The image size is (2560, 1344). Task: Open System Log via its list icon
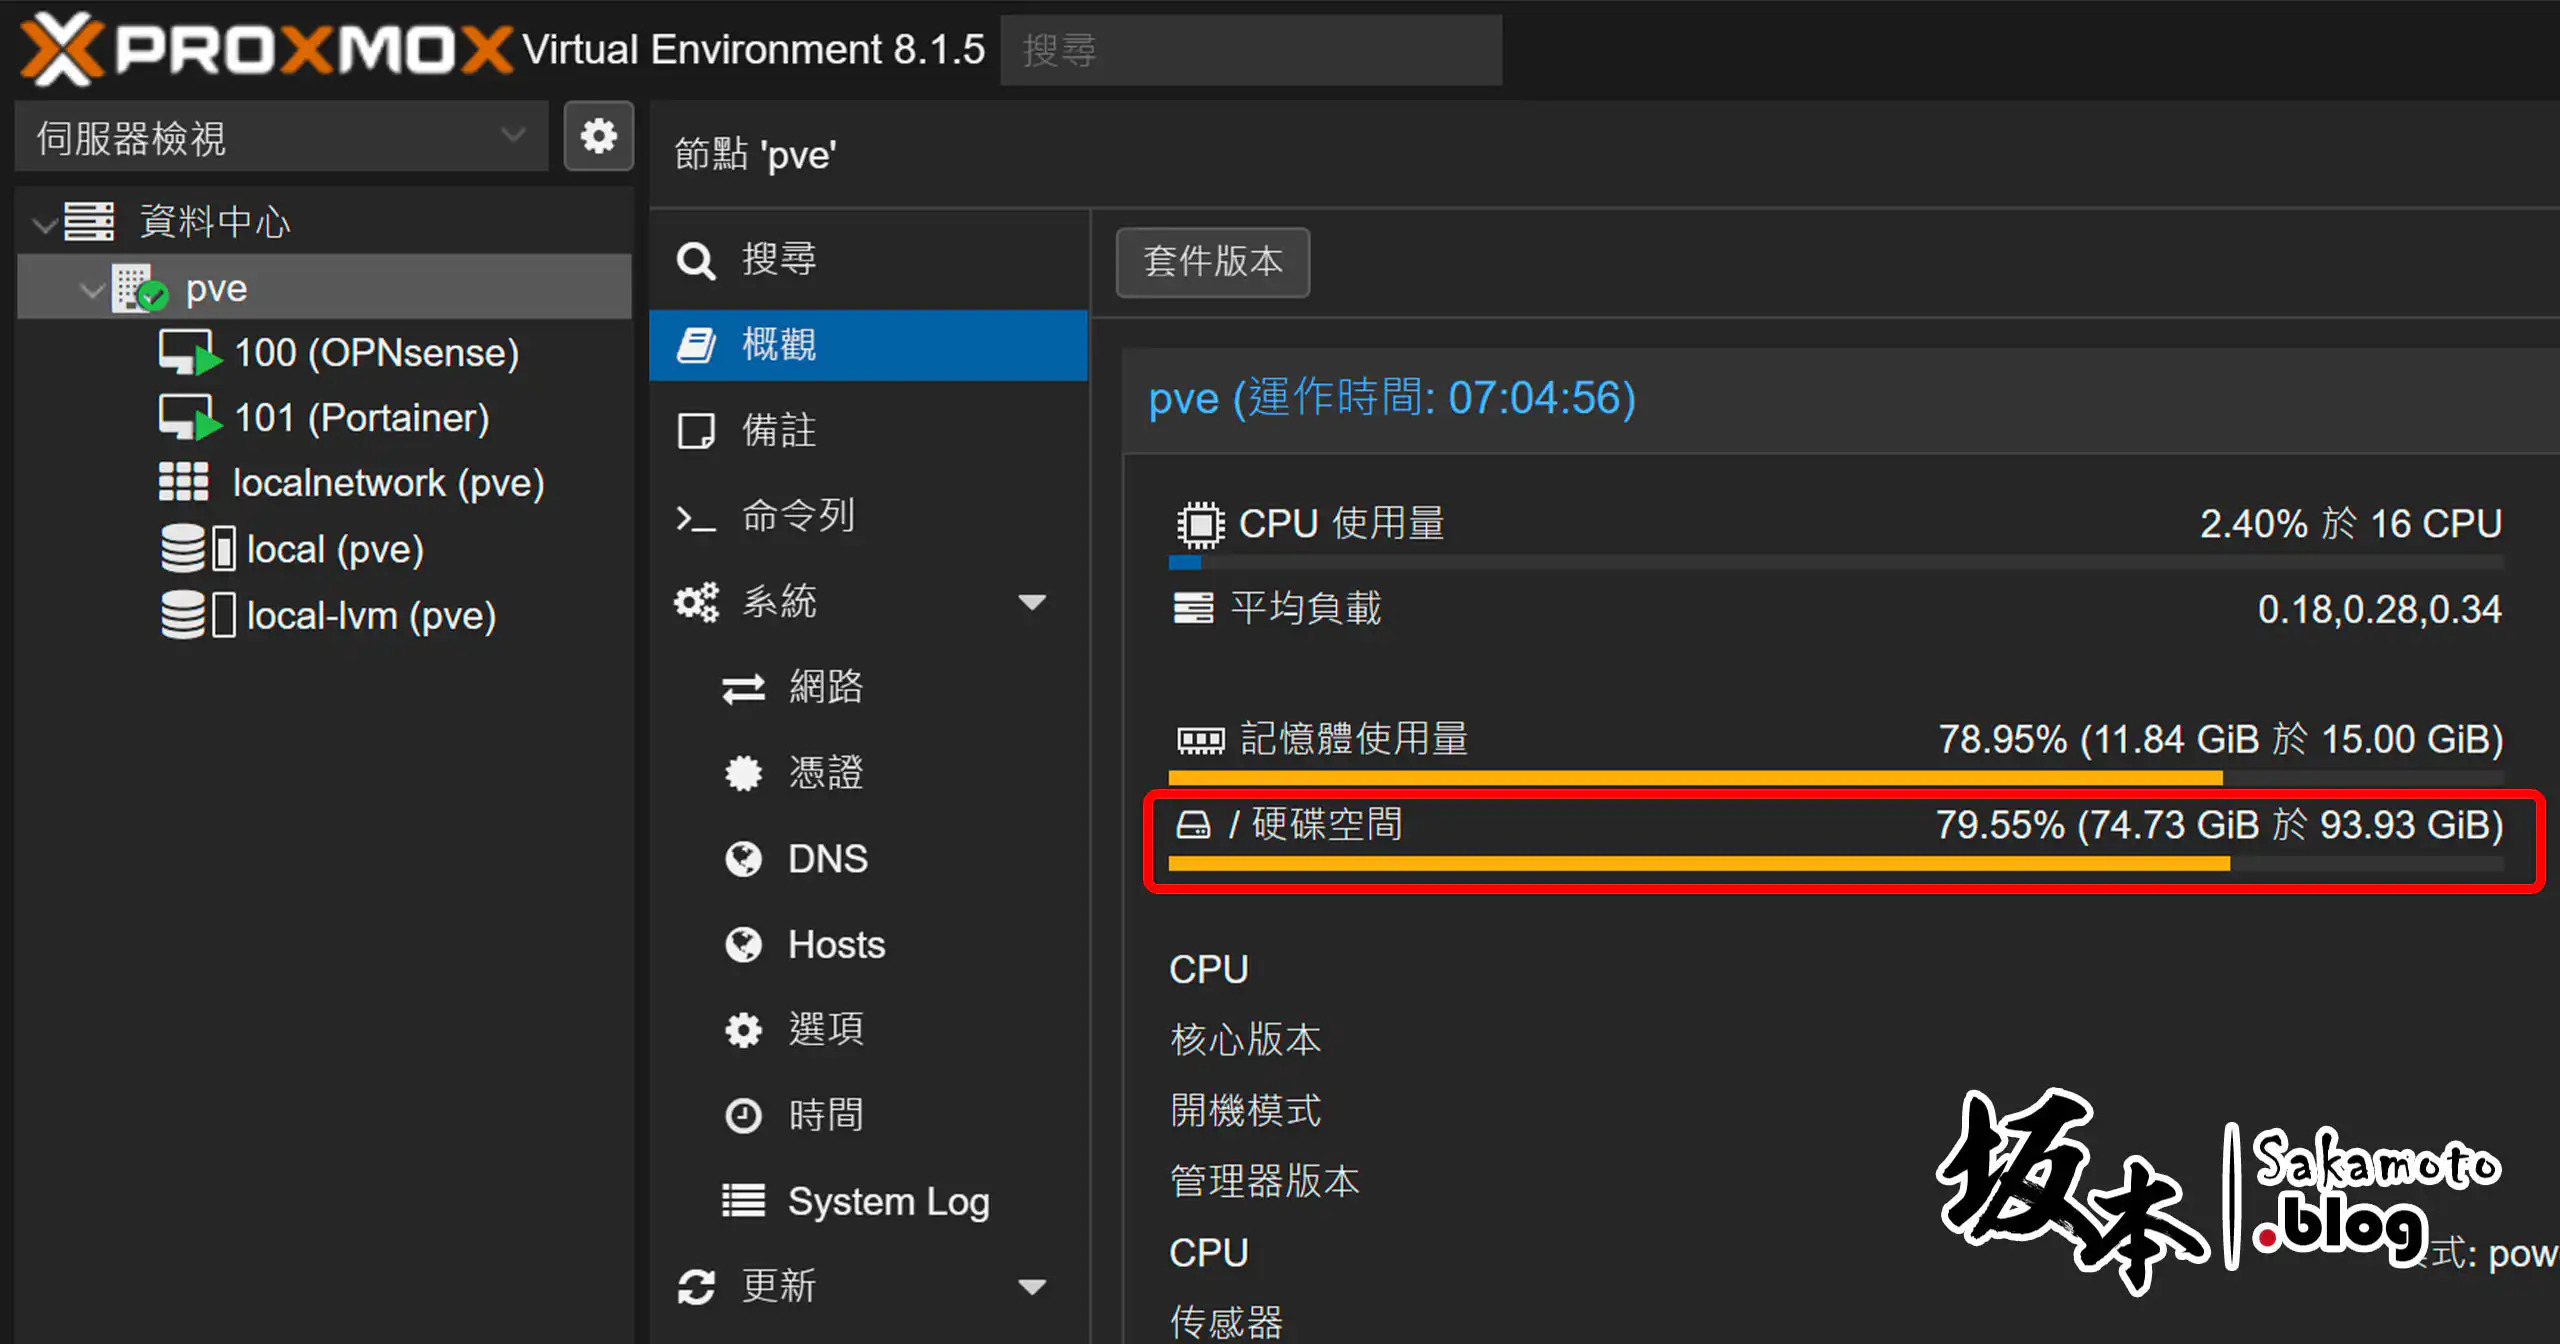(742, 1200)
